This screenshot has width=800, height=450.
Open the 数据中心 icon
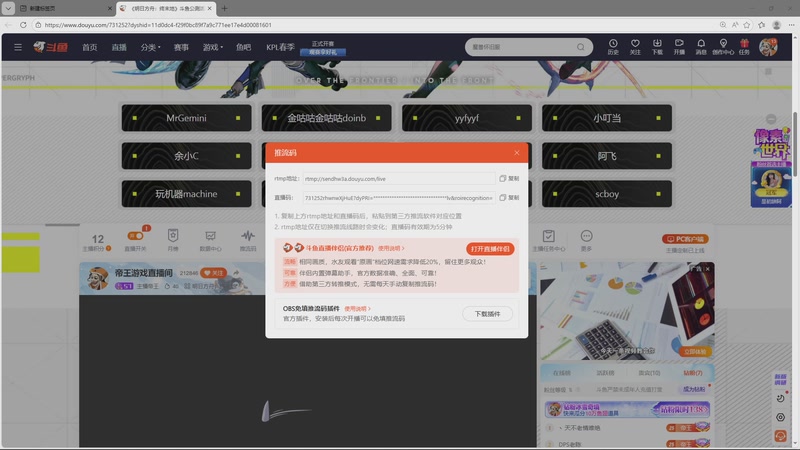[210, 236]
